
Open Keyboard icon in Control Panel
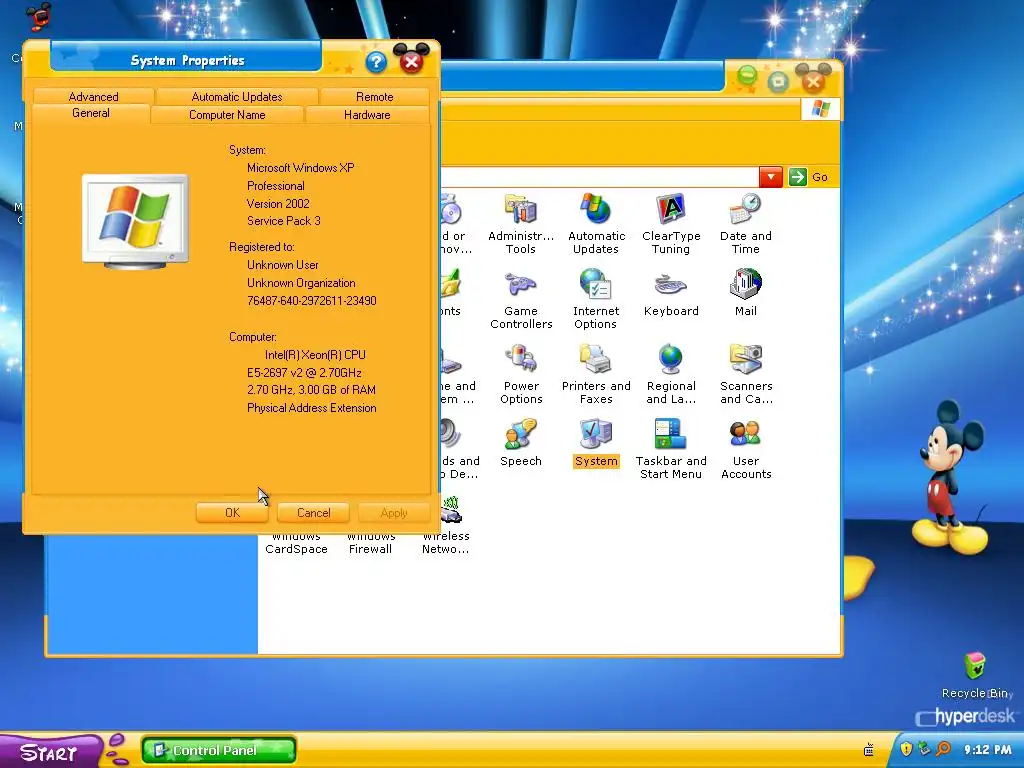coord(671,293)
